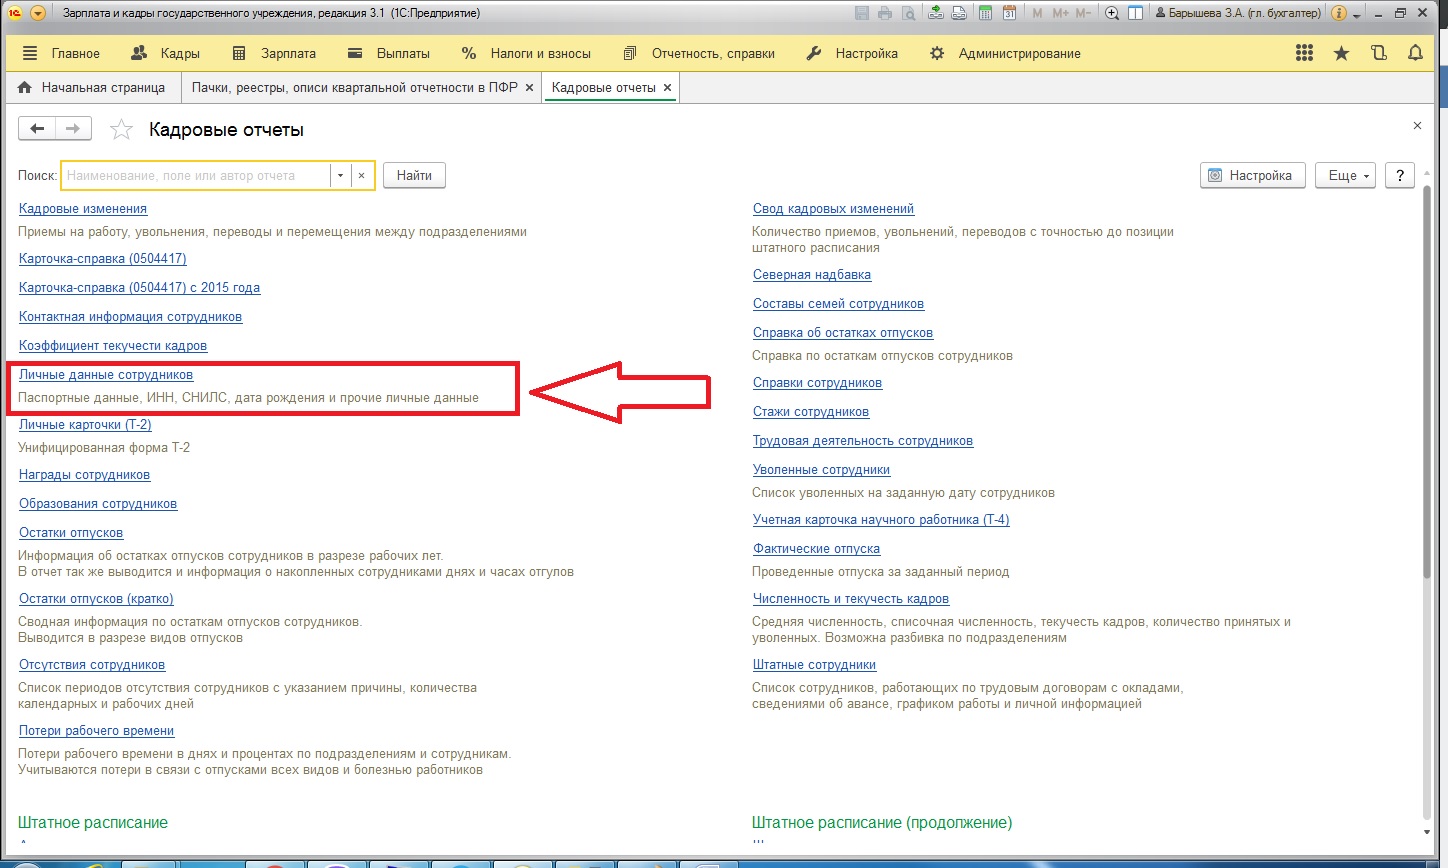1448x868 pixels.
Task: Open the Штатные сотрудники report link
Action: [814, 665]
